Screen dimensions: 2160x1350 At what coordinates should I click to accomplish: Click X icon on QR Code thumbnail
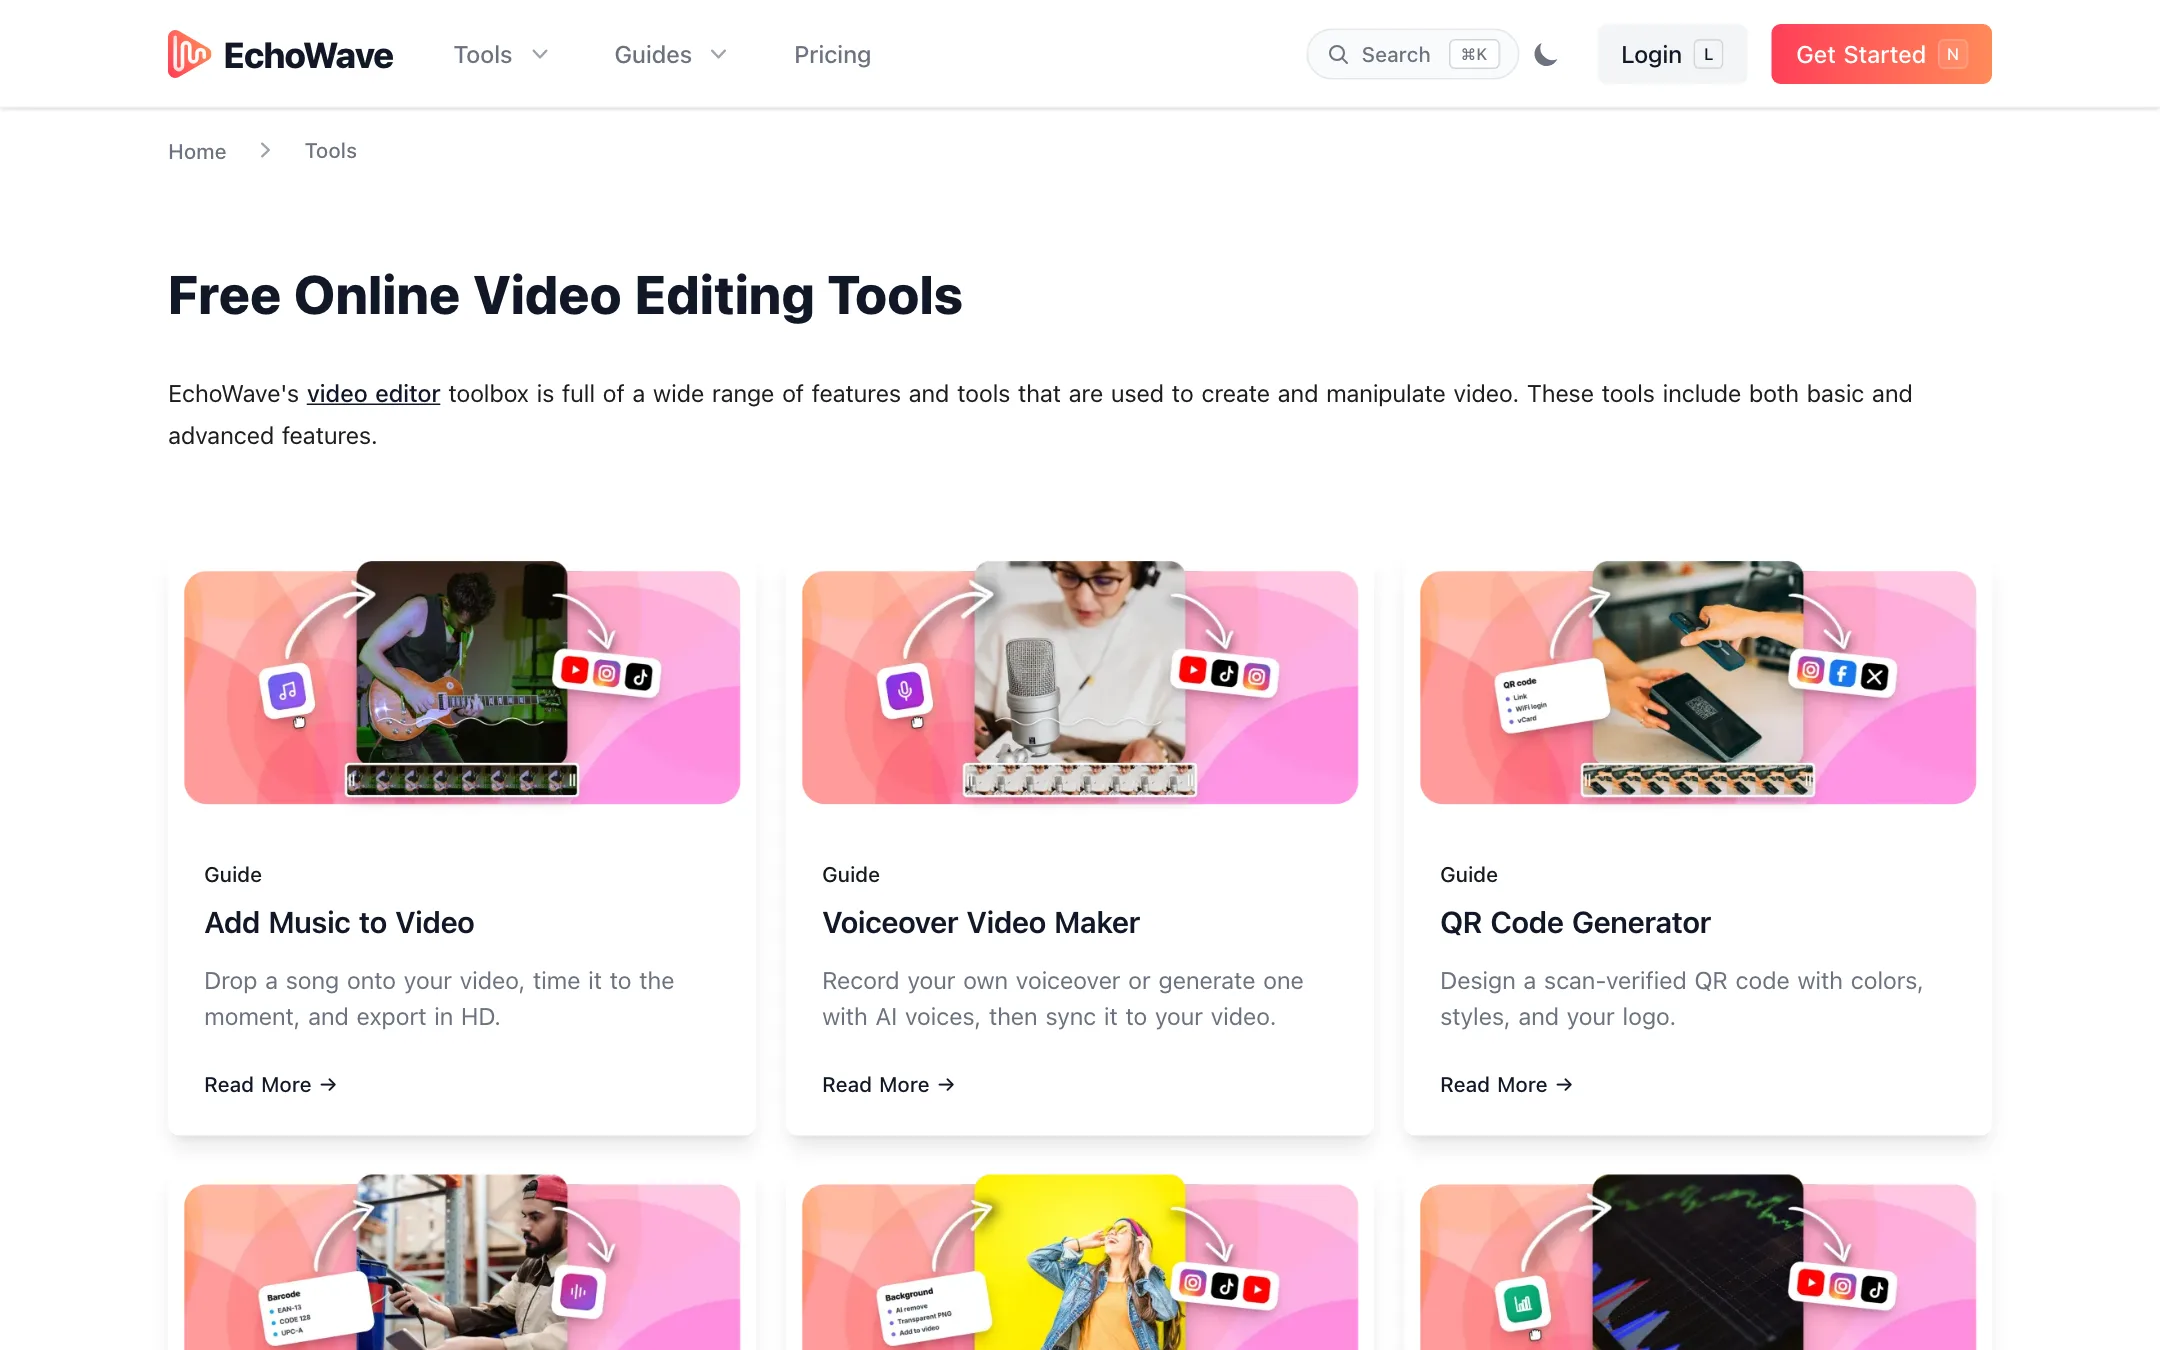1875,678
